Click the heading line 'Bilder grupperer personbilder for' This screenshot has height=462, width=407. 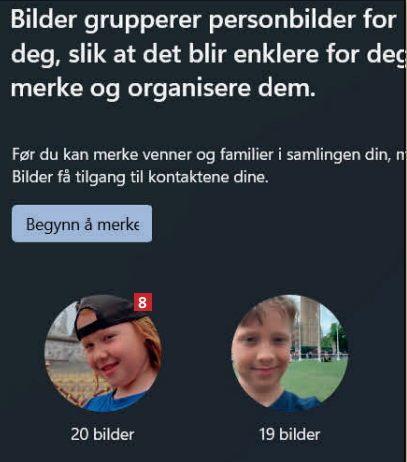(204, 21)
